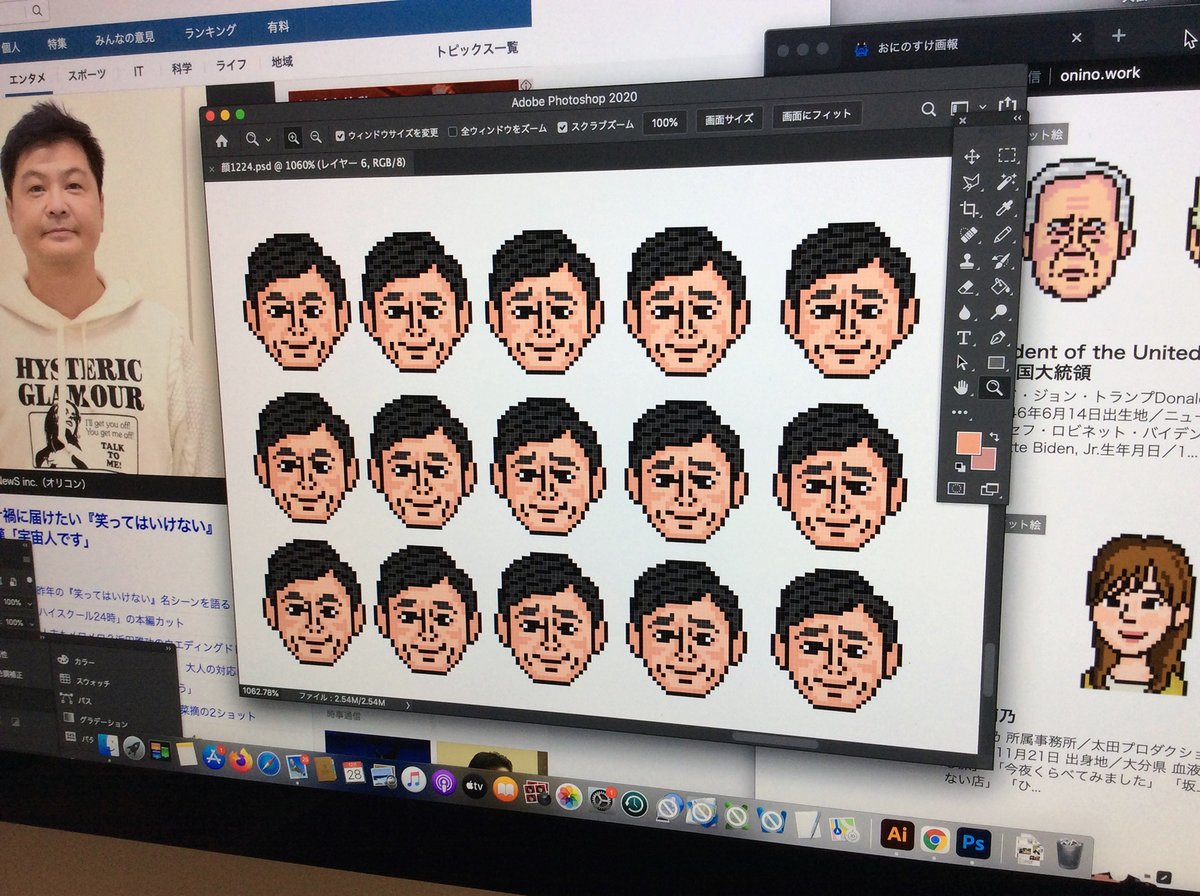The height and width of the screenshot is (896, 1200).
Task: Toggle Quick Mask mode
Action: click(956, 488)
